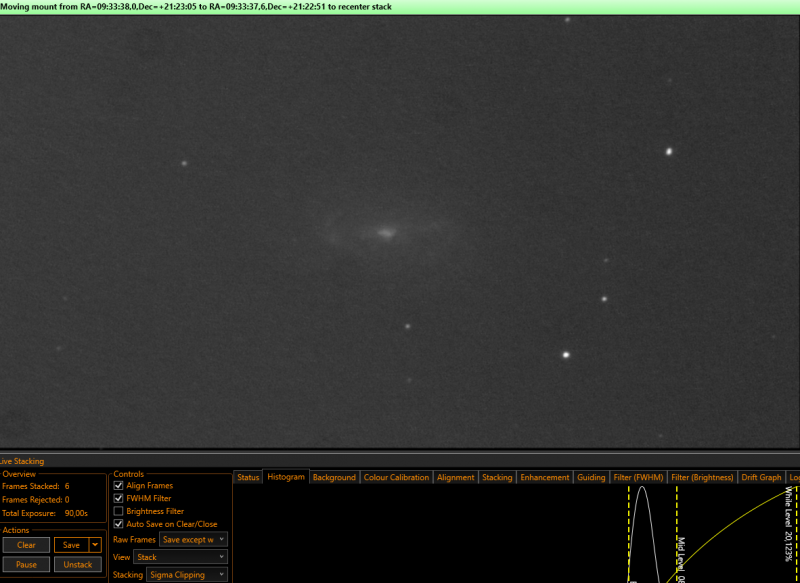Disable the FWHM Filter checkbox

coord(118,498)
